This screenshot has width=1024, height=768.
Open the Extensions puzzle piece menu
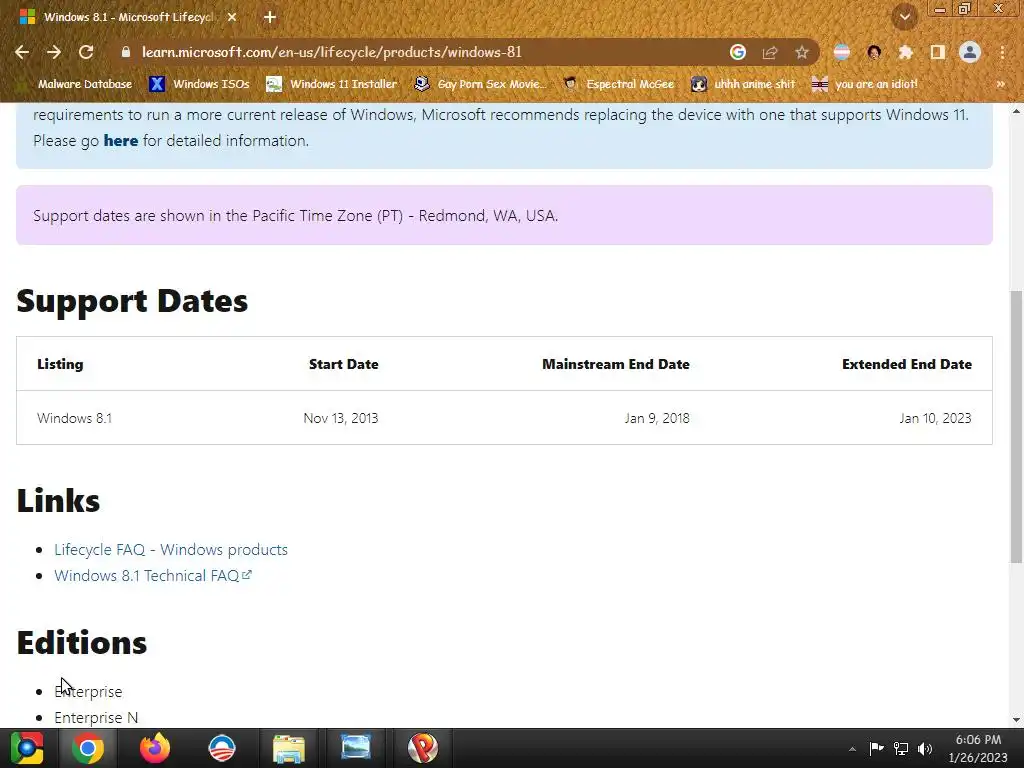click(905, 52)
